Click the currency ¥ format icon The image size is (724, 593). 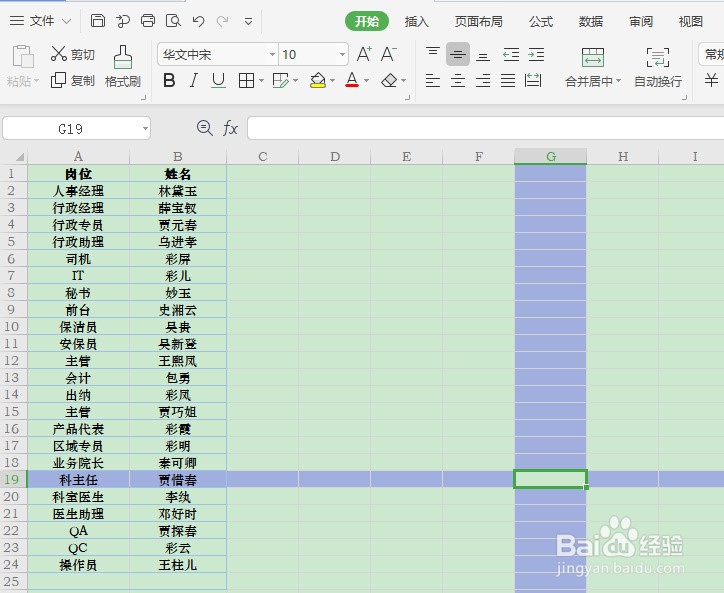(711, 80)
